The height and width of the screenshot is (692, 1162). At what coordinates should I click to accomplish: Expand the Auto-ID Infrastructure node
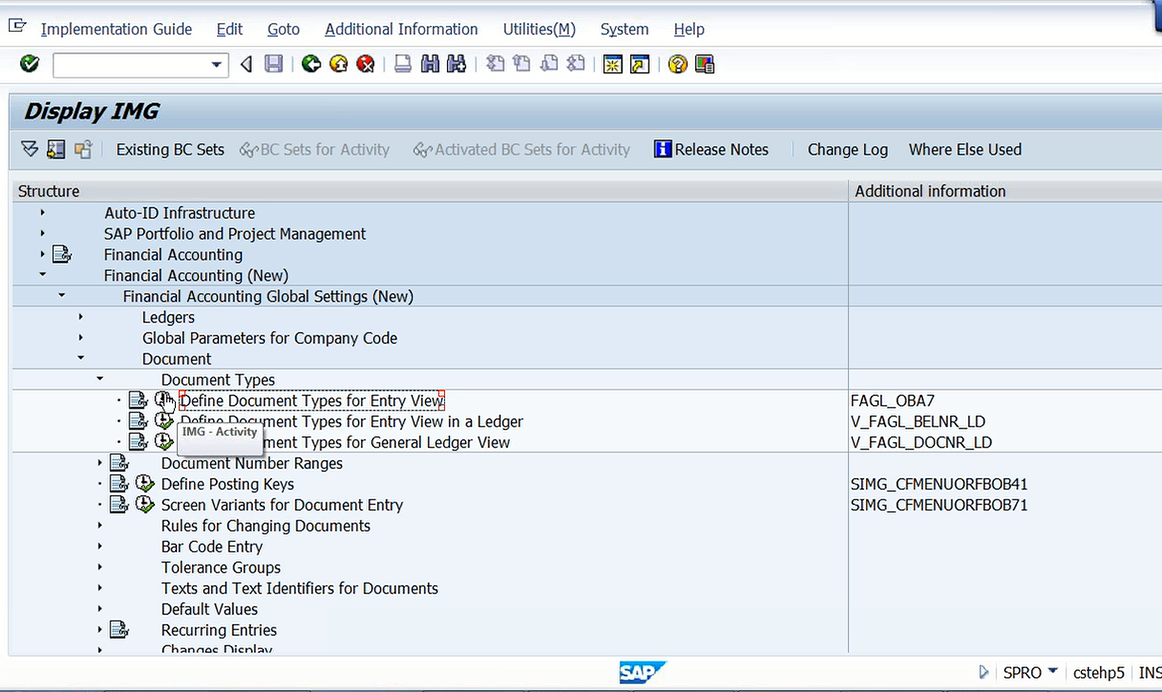pyautogui.click(x=42, y=213)
